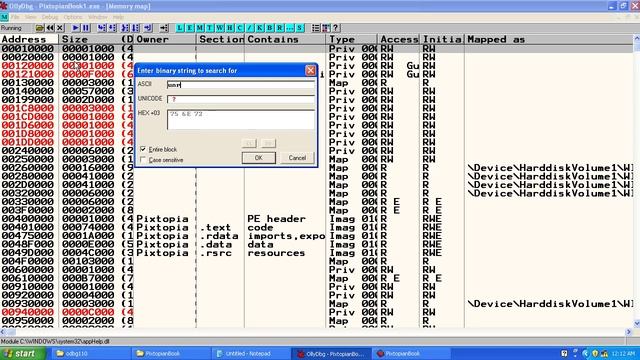Open Memory map via M toolbar button
Screen dimensions: 640x360
tap(200, 28)
